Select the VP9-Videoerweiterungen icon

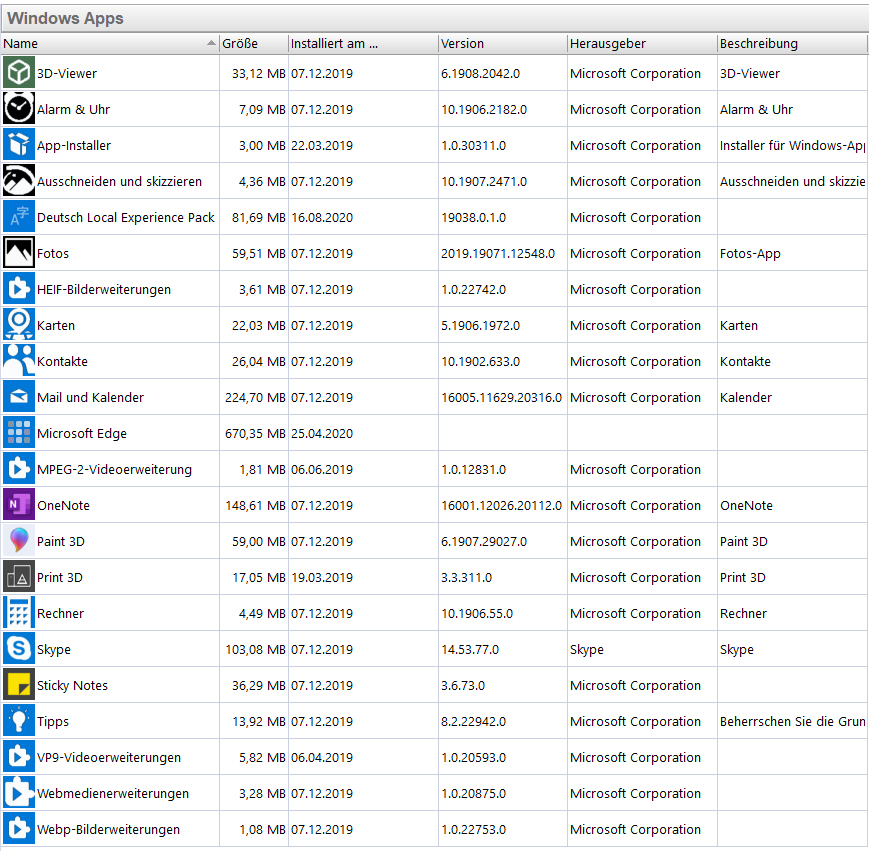click(19, 757)
